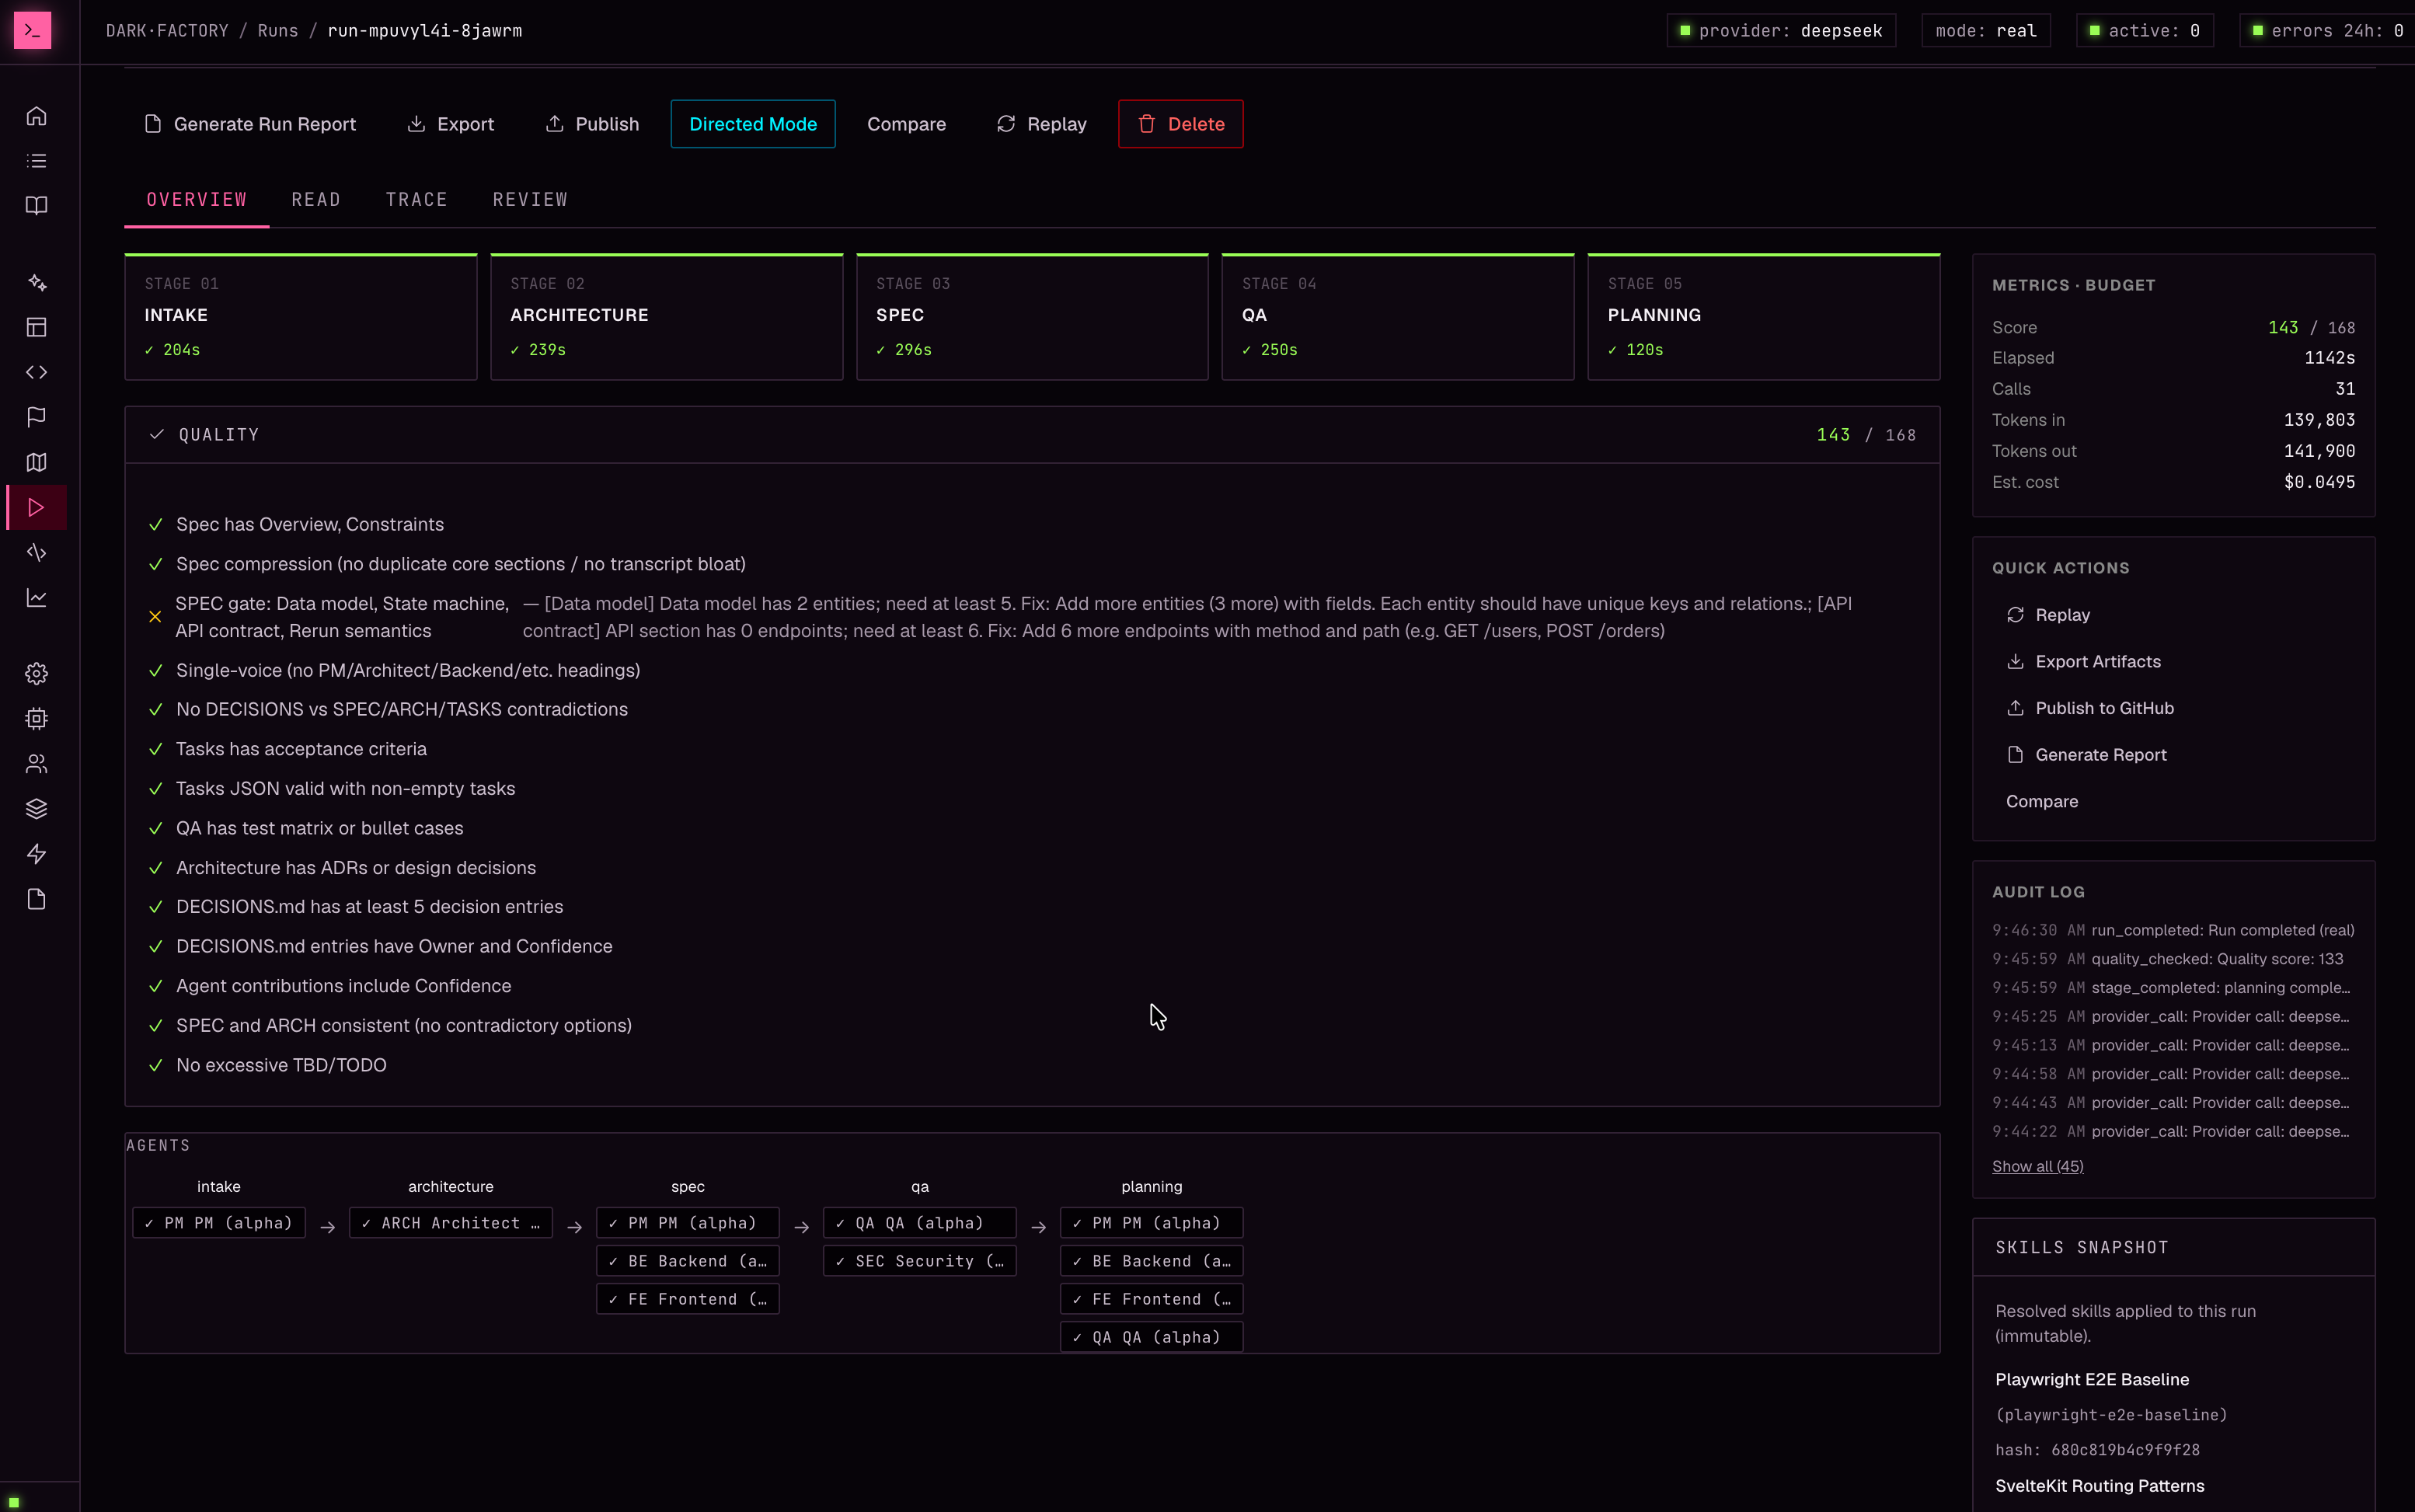Viewport: 2415px width, 1512px height.
Task: Select the Stage 05 Planning card
Action: (1764, 317)
